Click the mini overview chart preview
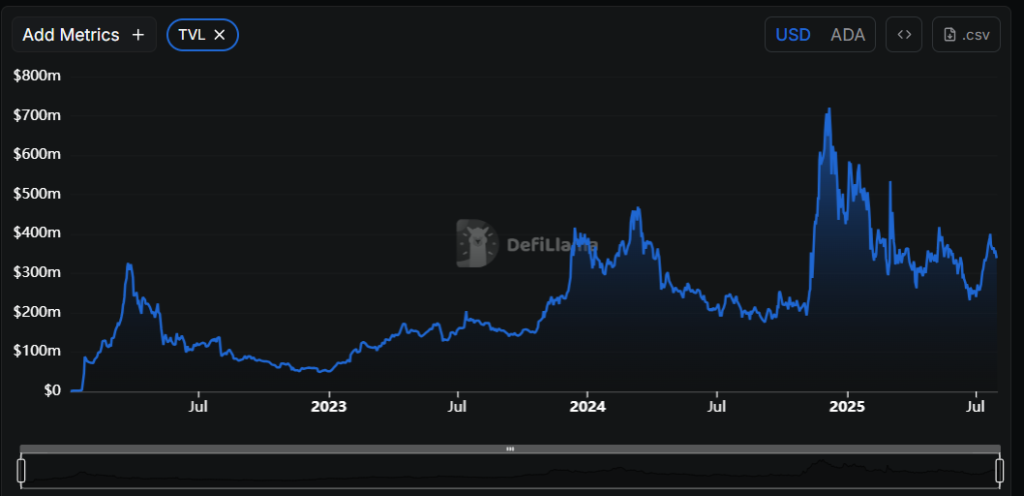Screen dimensions: 1024x496 coord(510,471)
